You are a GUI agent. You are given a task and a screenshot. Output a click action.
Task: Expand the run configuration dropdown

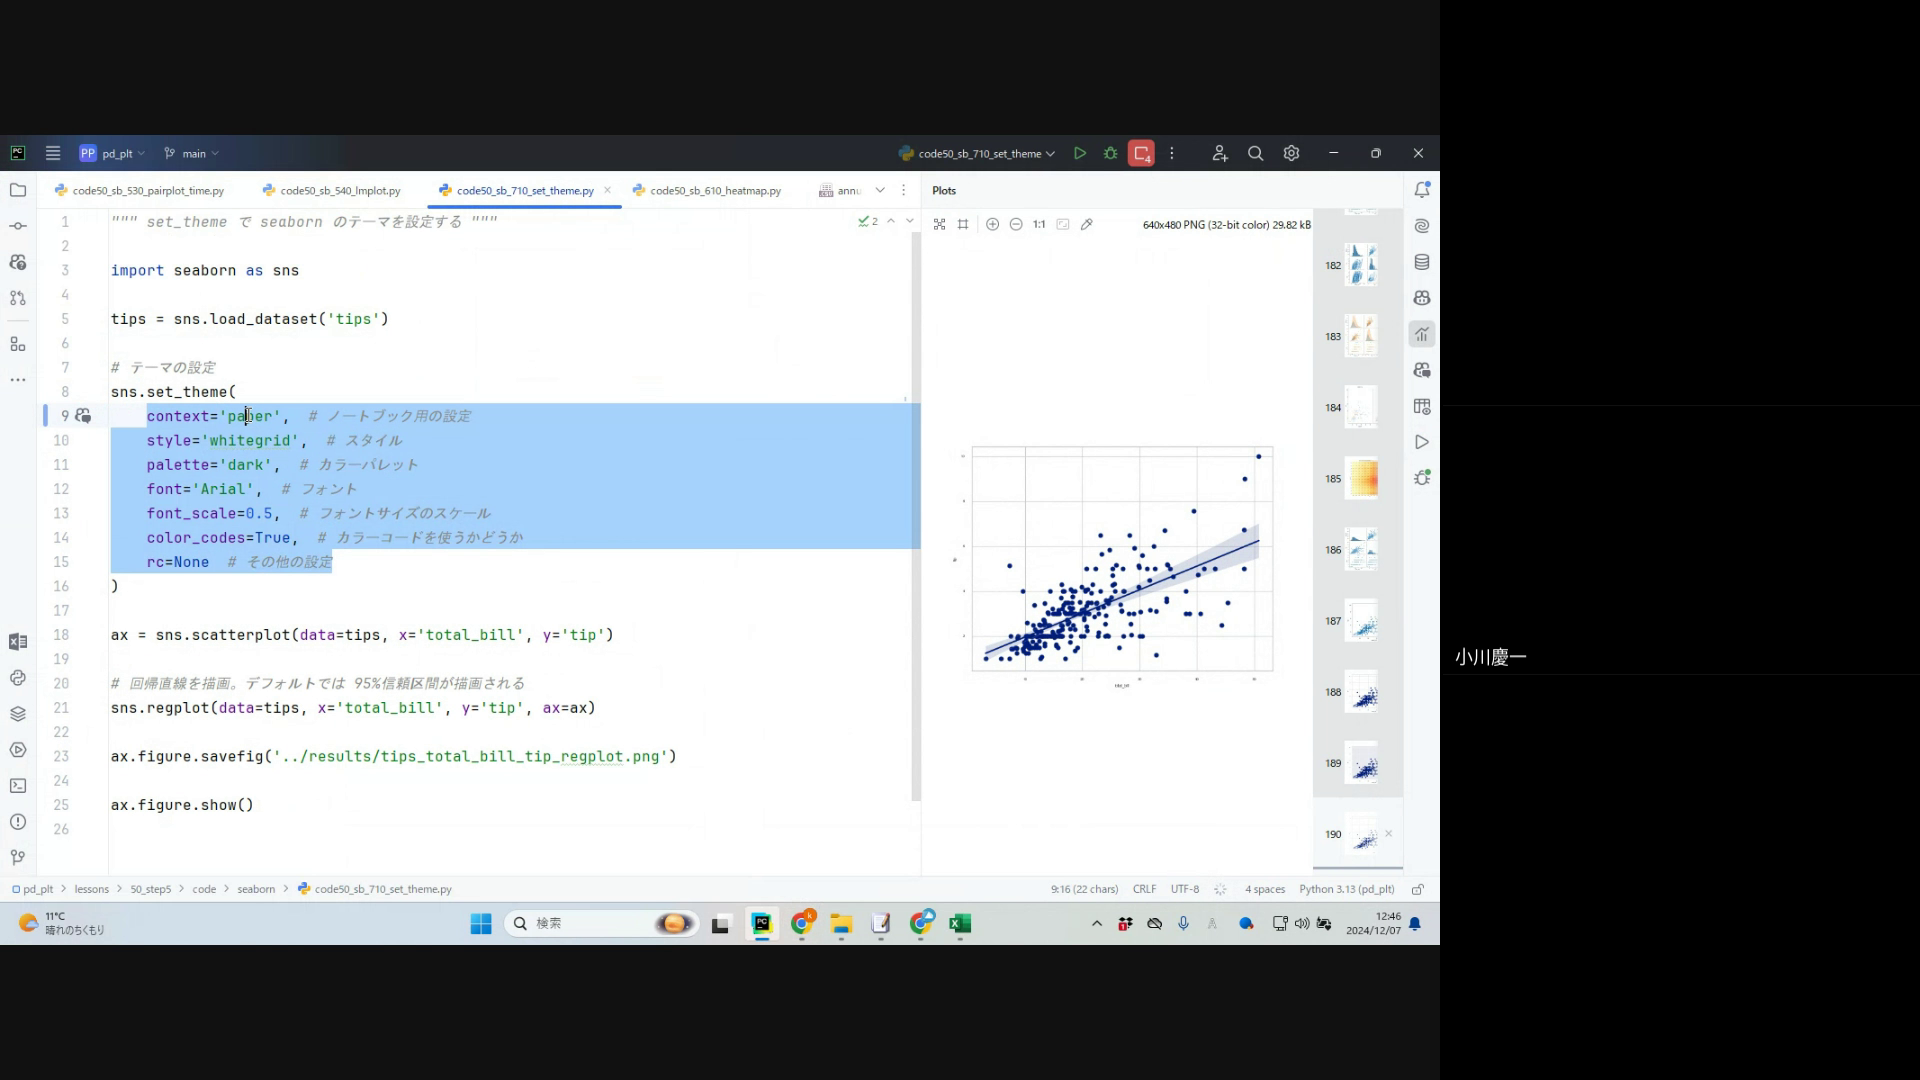coord(1050,154)
